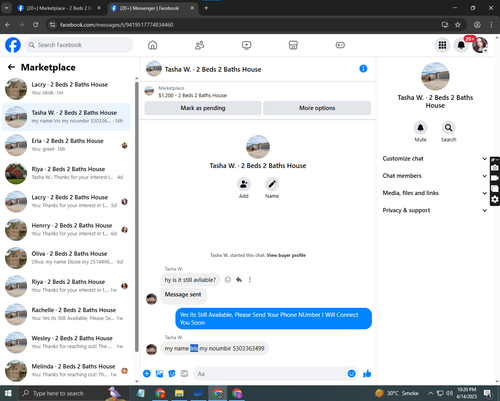Choose a GIF icon in composer
The height and width of the screenshot is (401, 500).
(184, 374)
